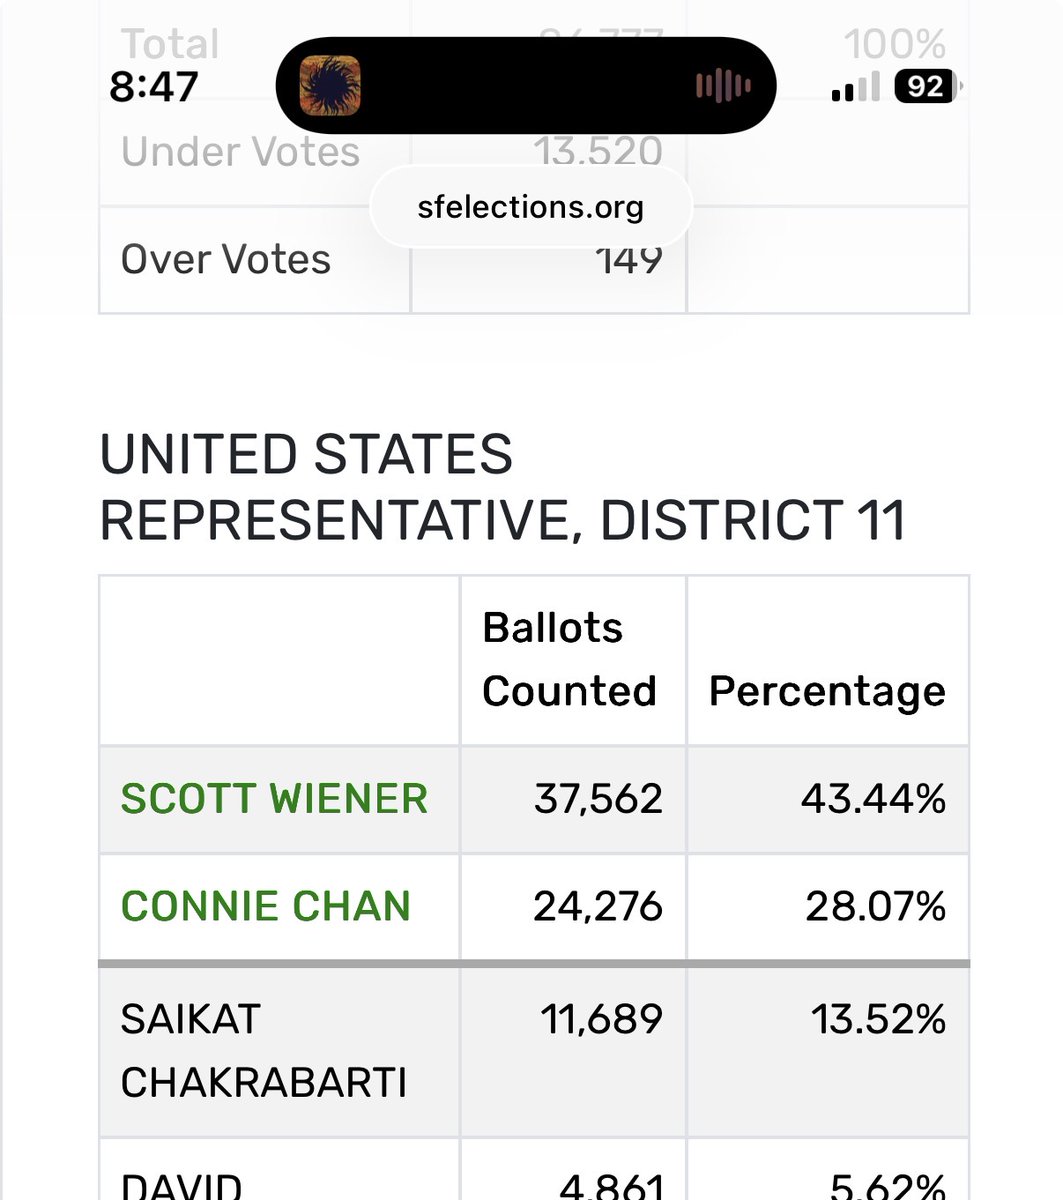Select the SCOTT WIENER candidate name
Image resolution: width=1063 pixels, height=1200 pixels.
(x=274, y=799)
